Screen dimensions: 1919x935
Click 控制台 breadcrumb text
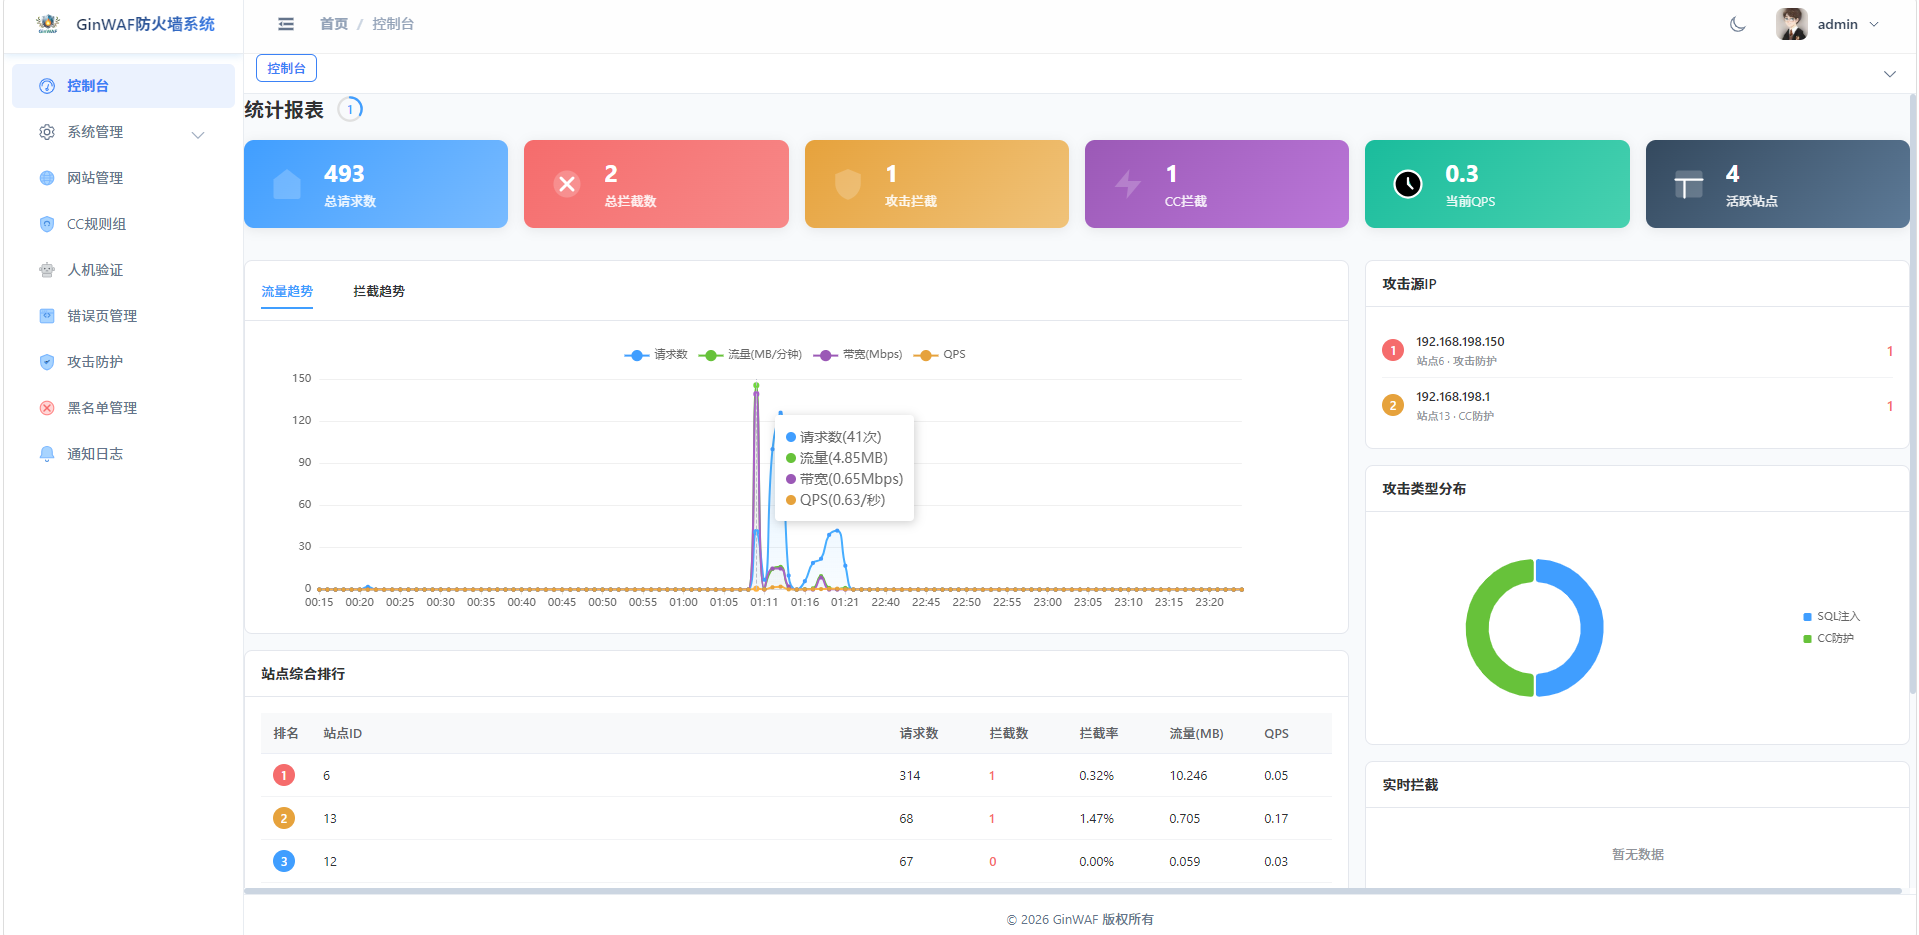coord(393,24)
